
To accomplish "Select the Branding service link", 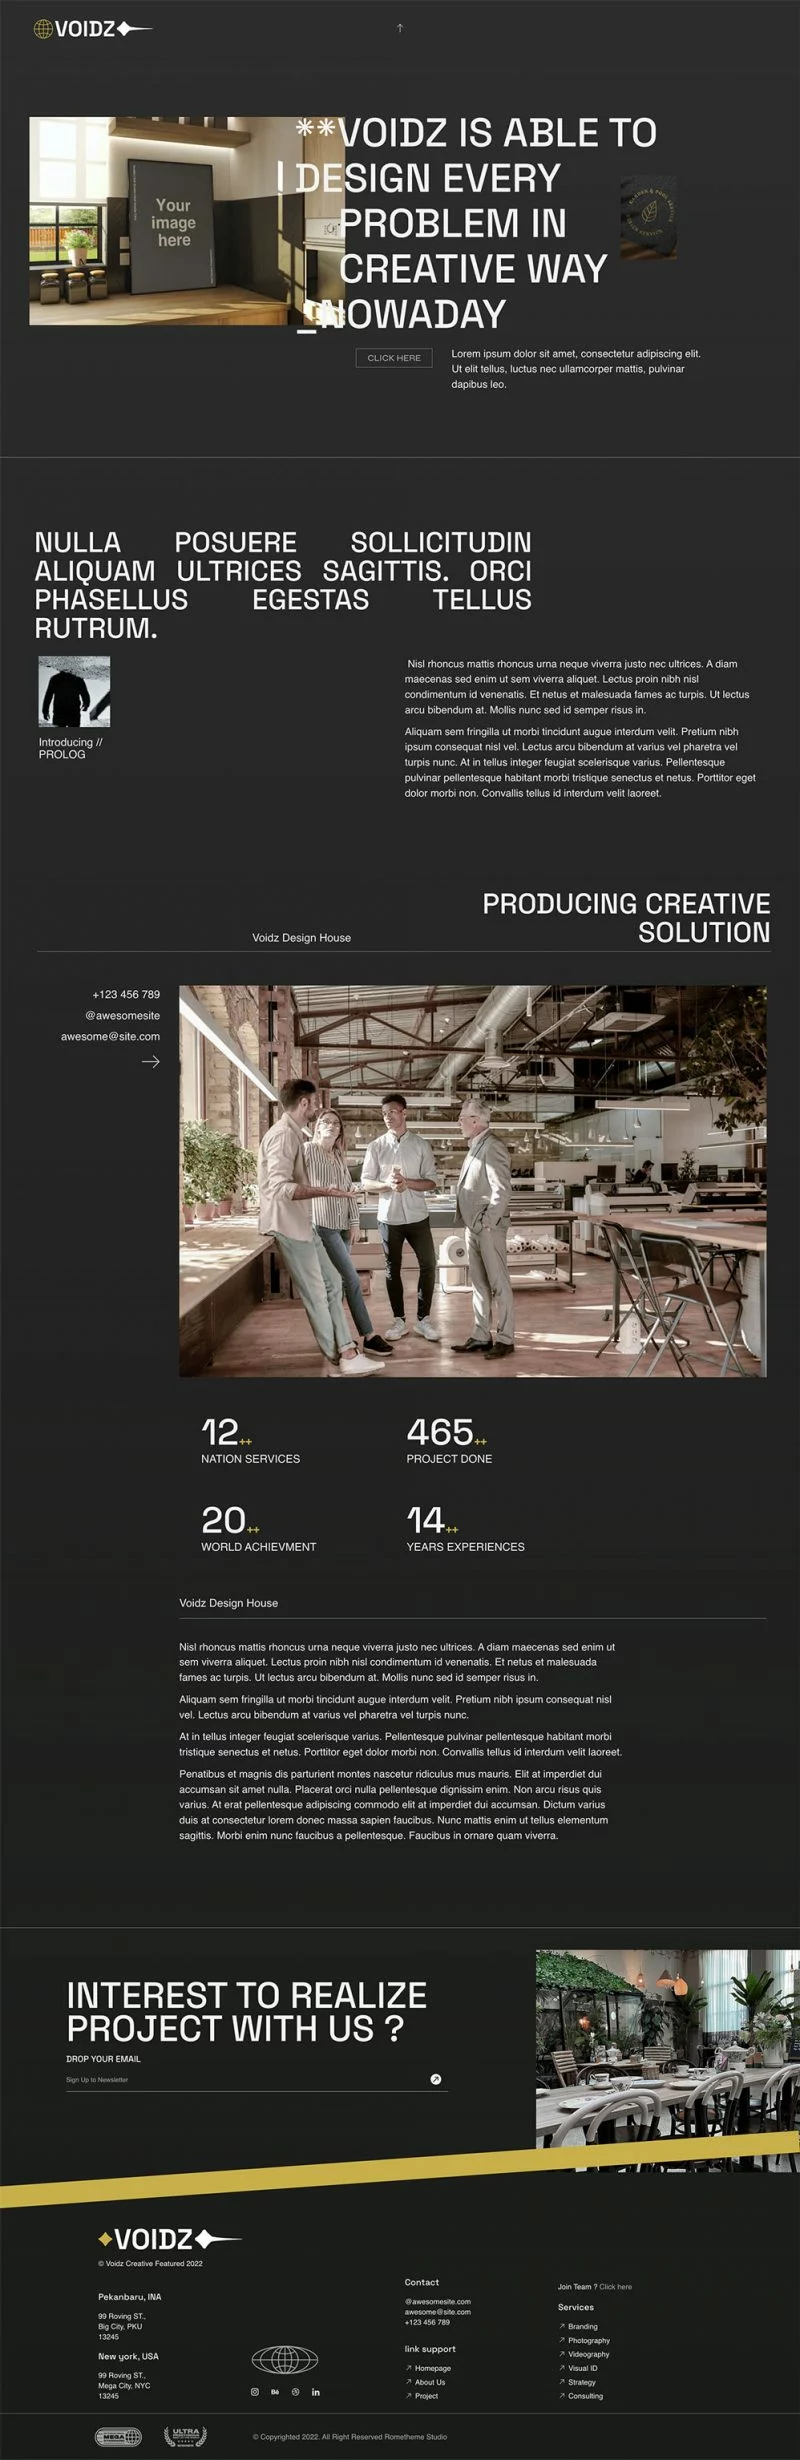I will click(x=582, y=2326).
